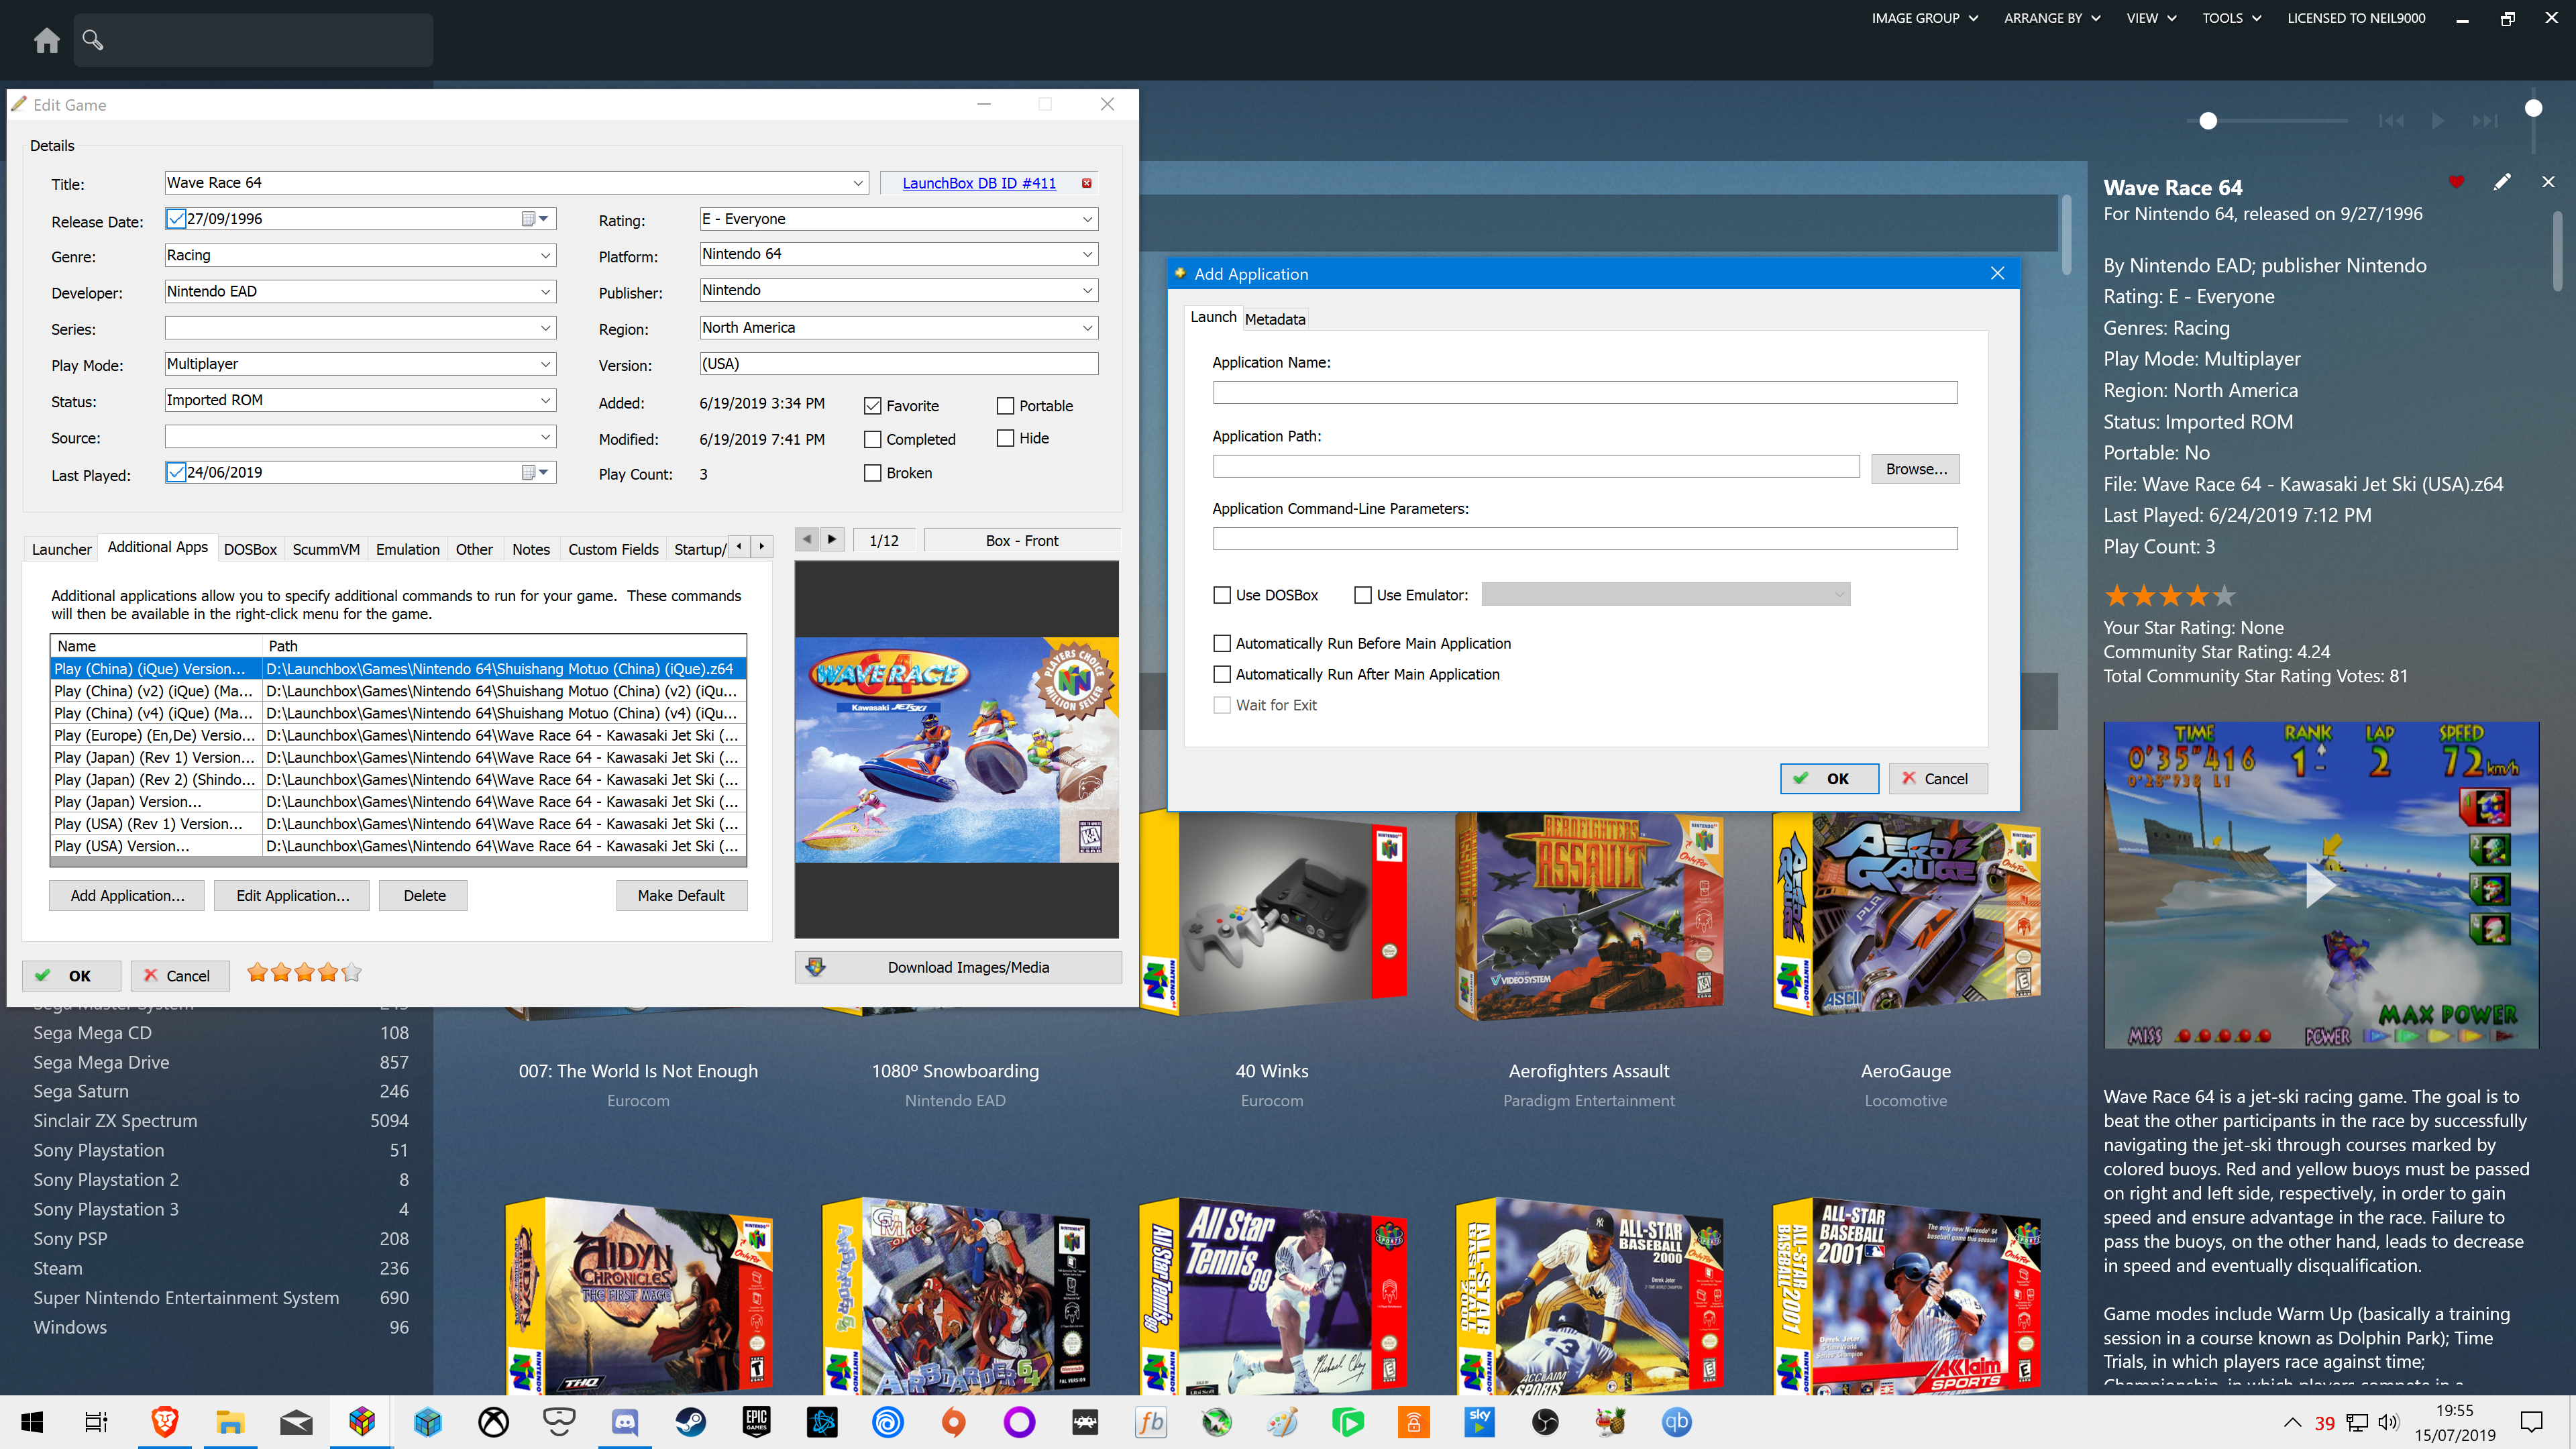Viewport: 2576px width, 1449px height.
Task: Play music with top play button
Action: point(2438,121)
